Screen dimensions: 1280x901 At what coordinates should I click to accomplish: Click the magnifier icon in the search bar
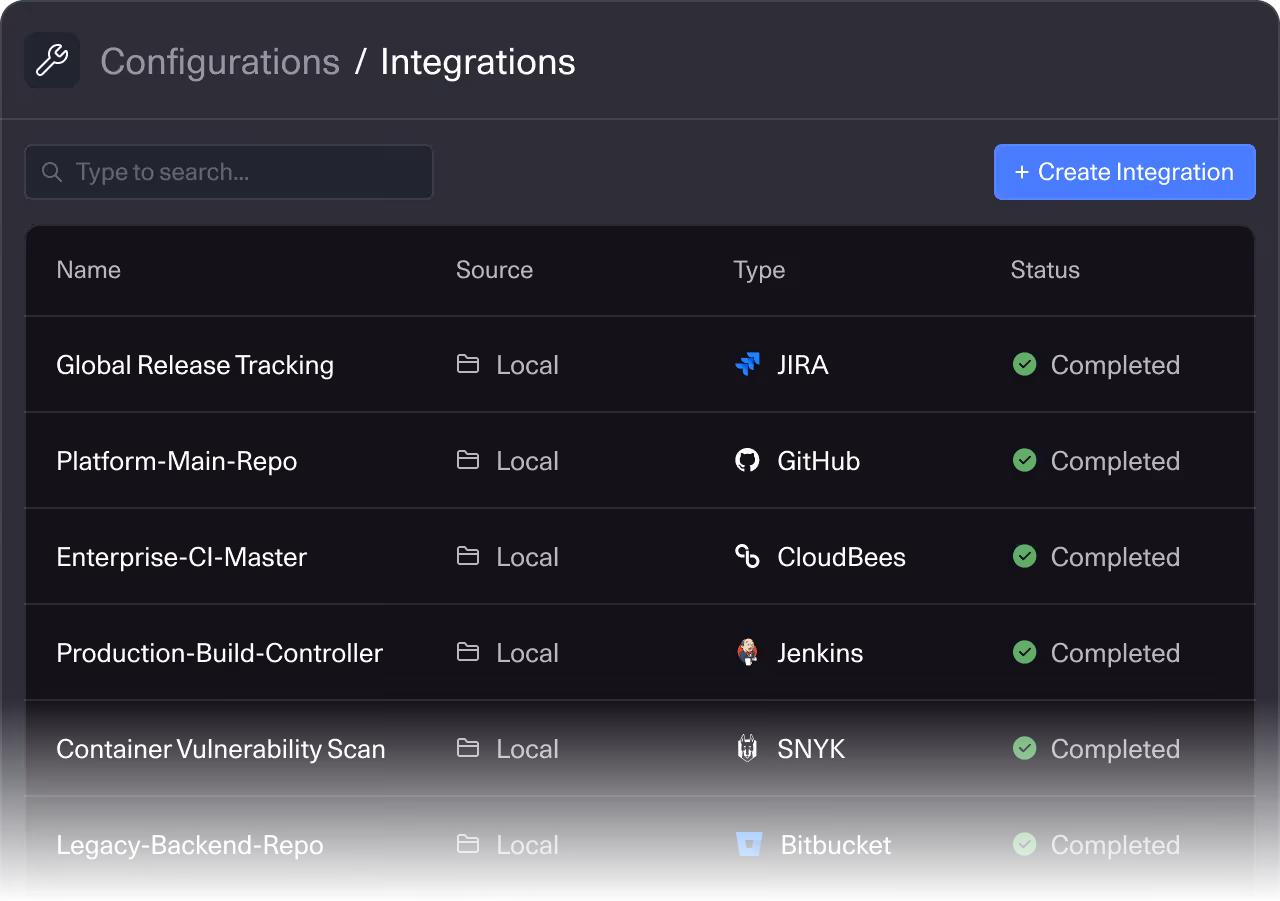coord(51,172)
